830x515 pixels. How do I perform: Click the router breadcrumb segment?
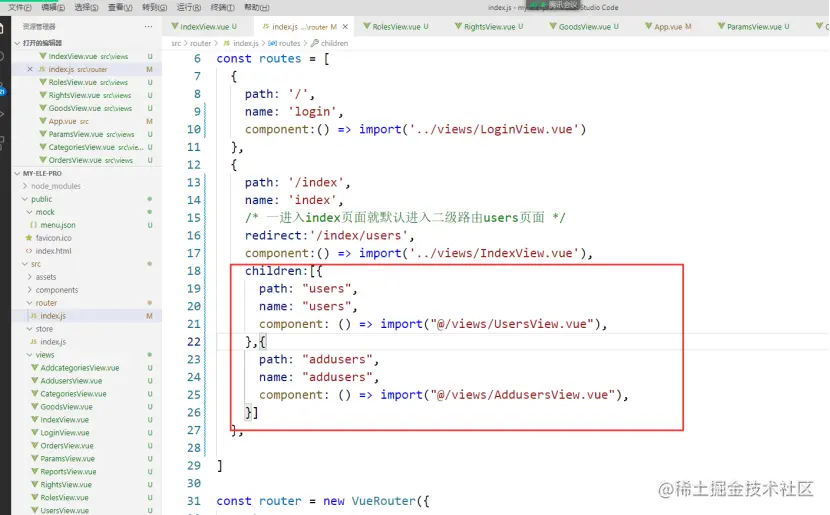(x=201, y=43)
